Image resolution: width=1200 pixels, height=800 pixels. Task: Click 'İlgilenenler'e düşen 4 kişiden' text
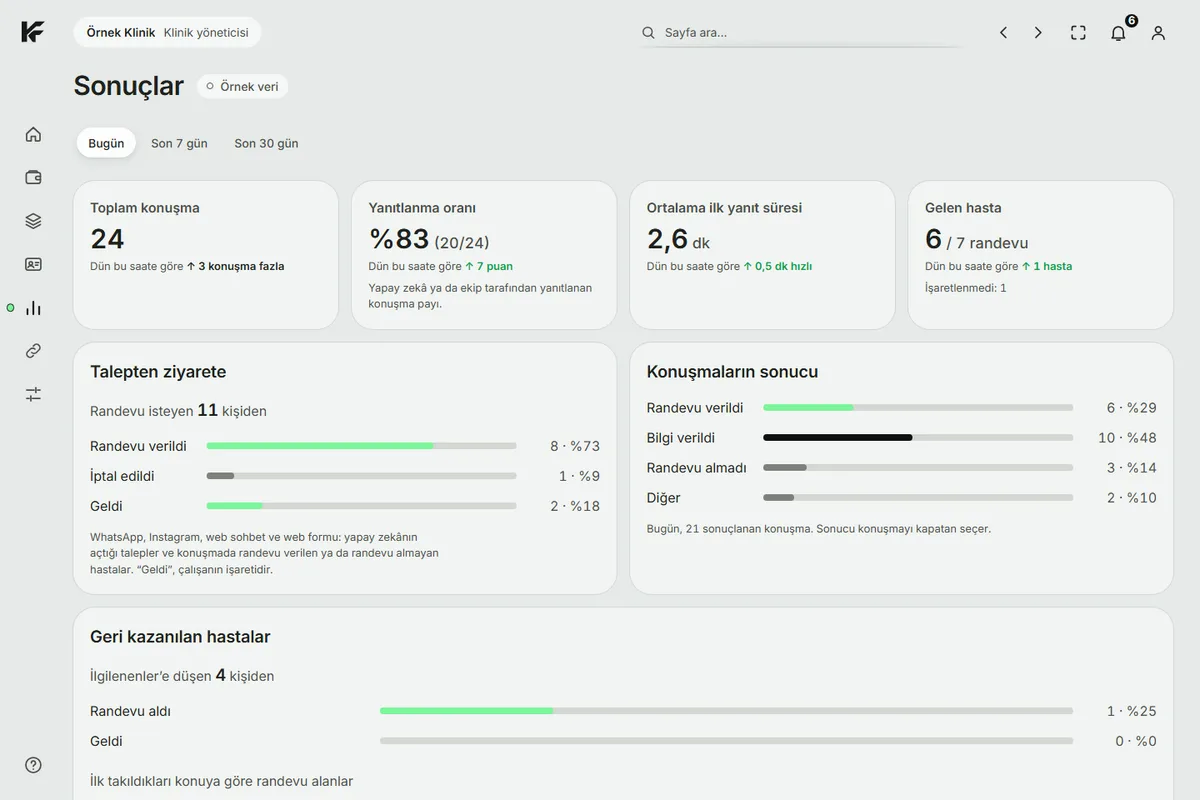pyautogui.click(x=182, y=675)
